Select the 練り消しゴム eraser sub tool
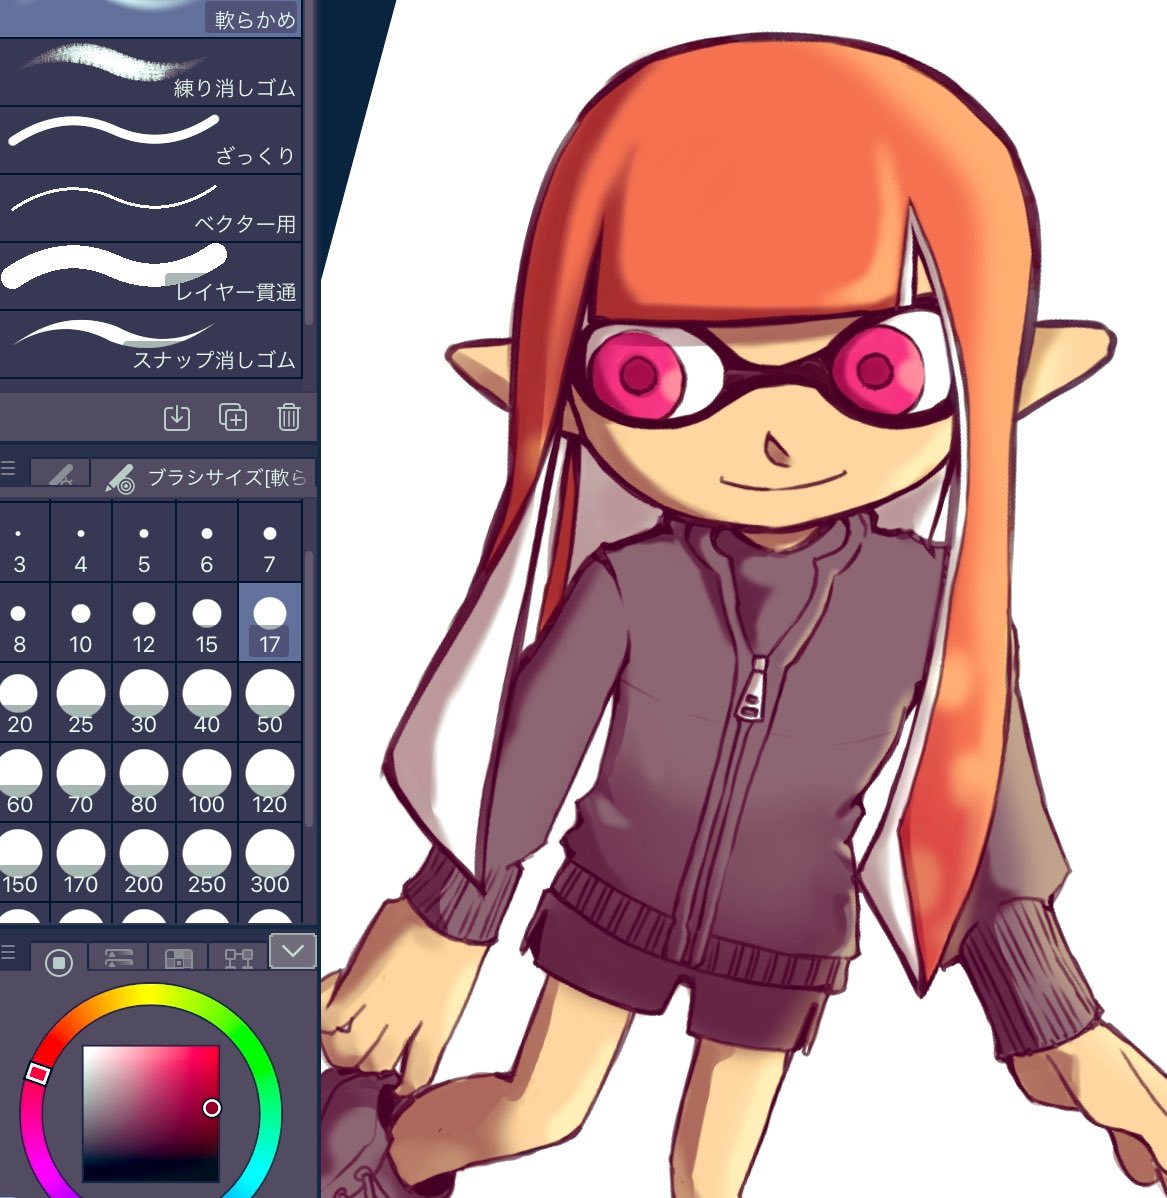The height and width of the screenshot is (1198, 1167). 151,72
